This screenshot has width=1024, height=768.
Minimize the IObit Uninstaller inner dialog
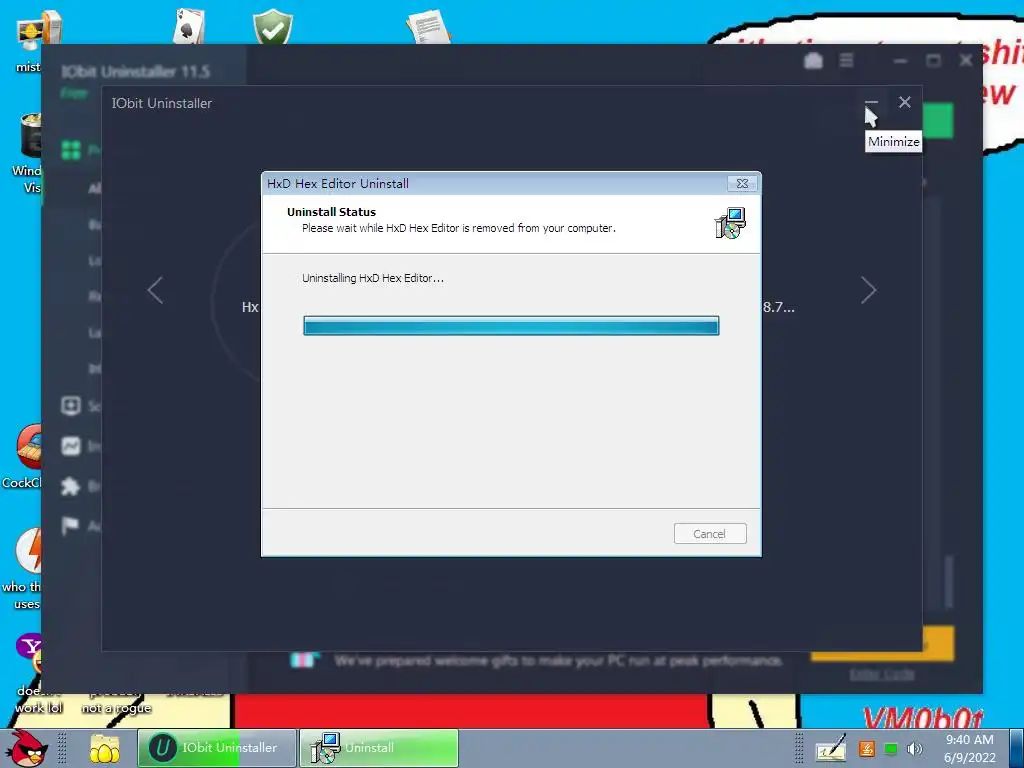click(x=871, y=103)
